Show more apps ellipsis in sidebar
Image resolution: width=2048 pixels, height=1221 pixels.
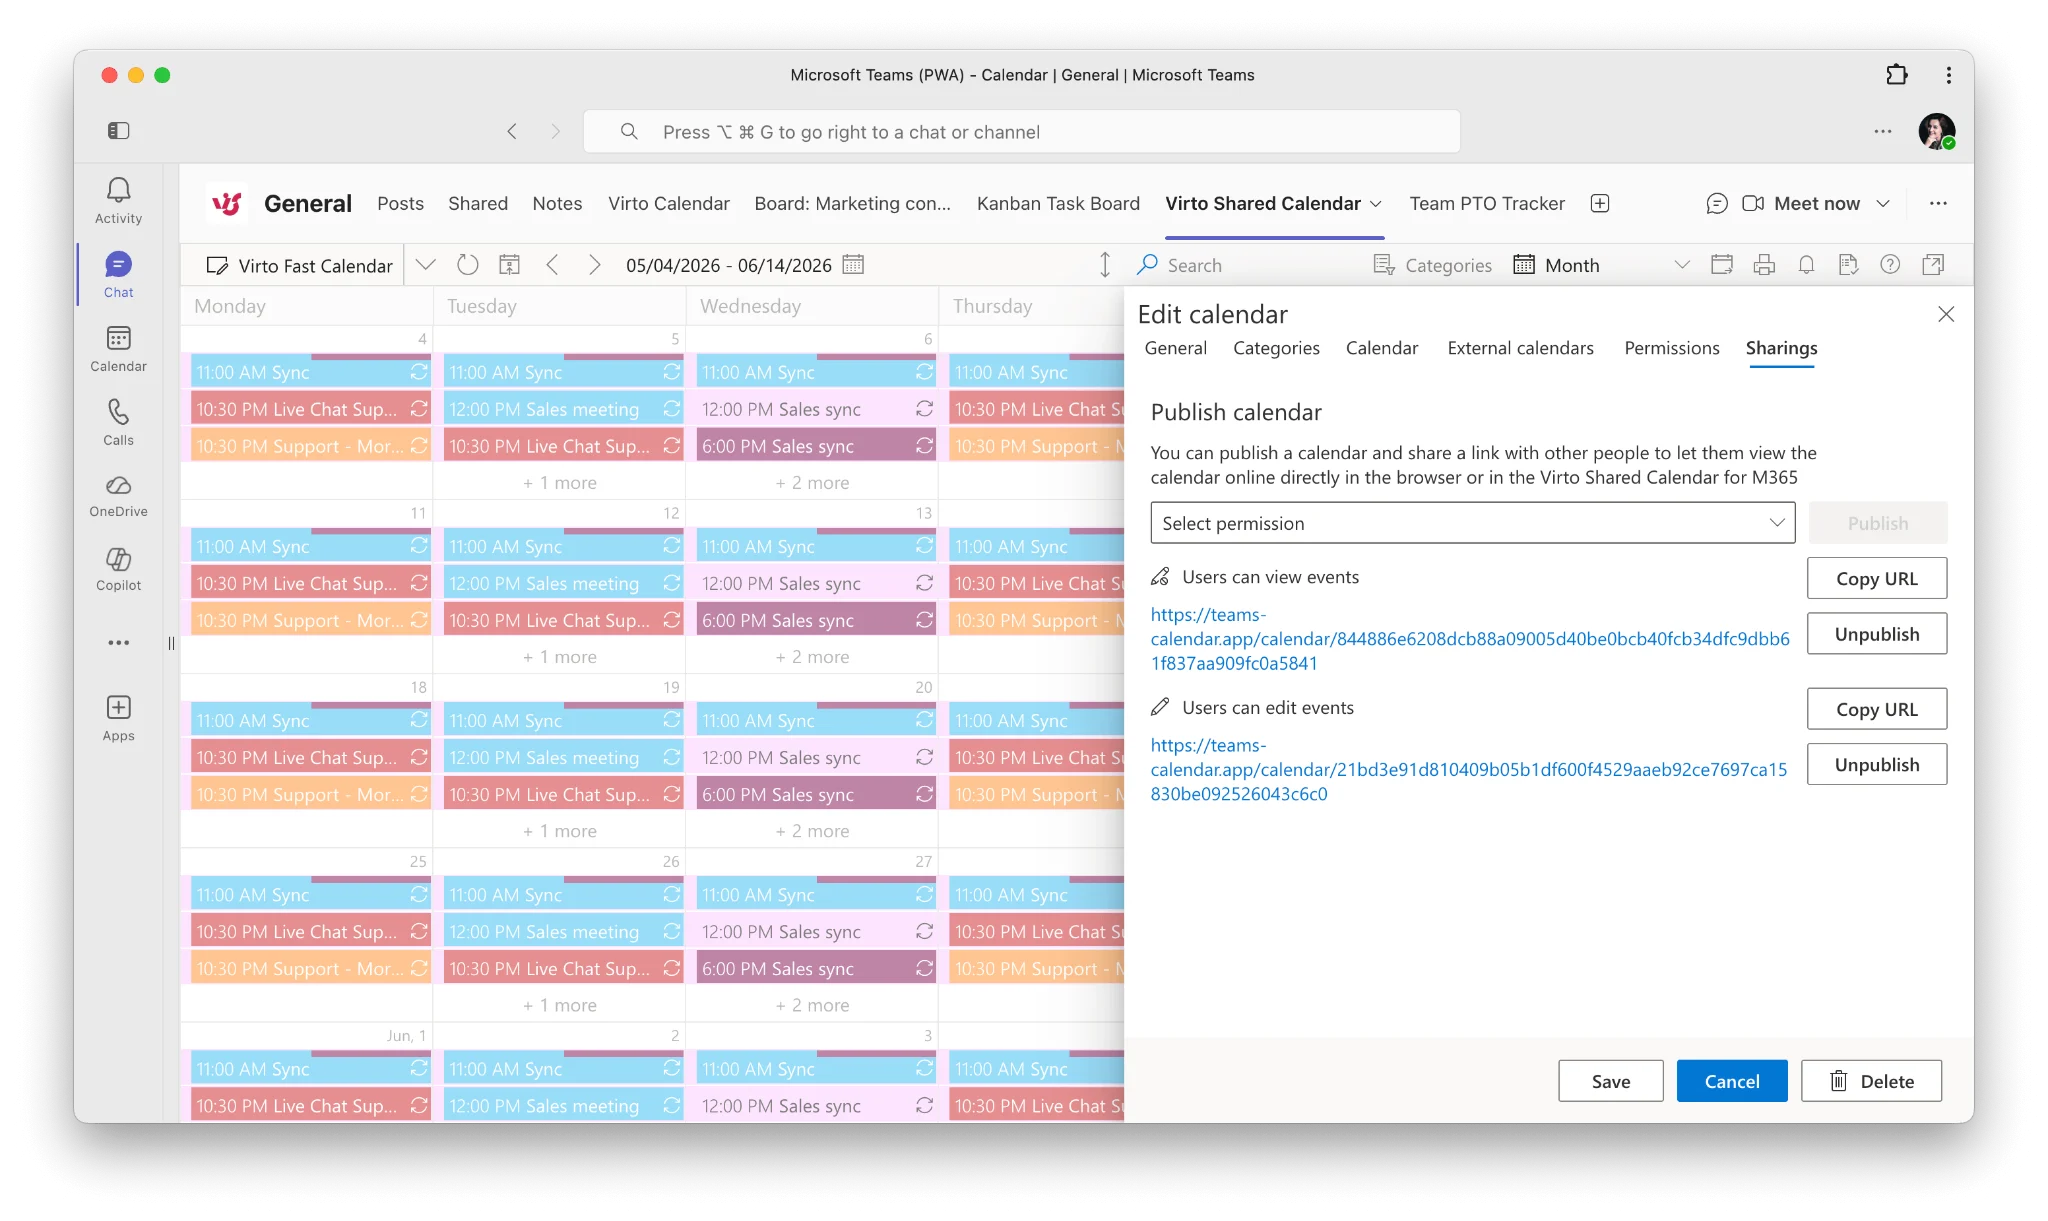[x=118, y=643]
